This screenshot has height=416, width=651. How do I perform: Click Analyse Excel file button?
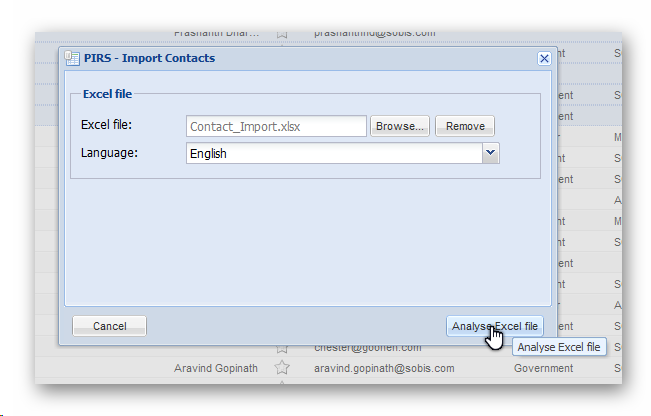pyautogui.click(x=494, y=326)
